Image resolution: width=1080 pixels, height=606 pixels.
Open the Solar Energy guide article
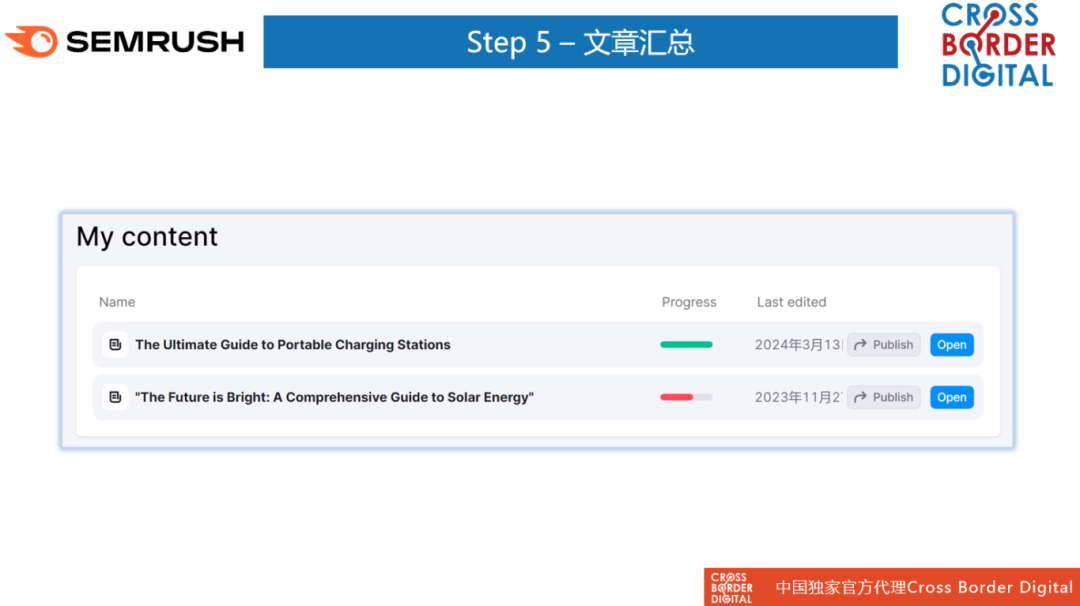951,397
